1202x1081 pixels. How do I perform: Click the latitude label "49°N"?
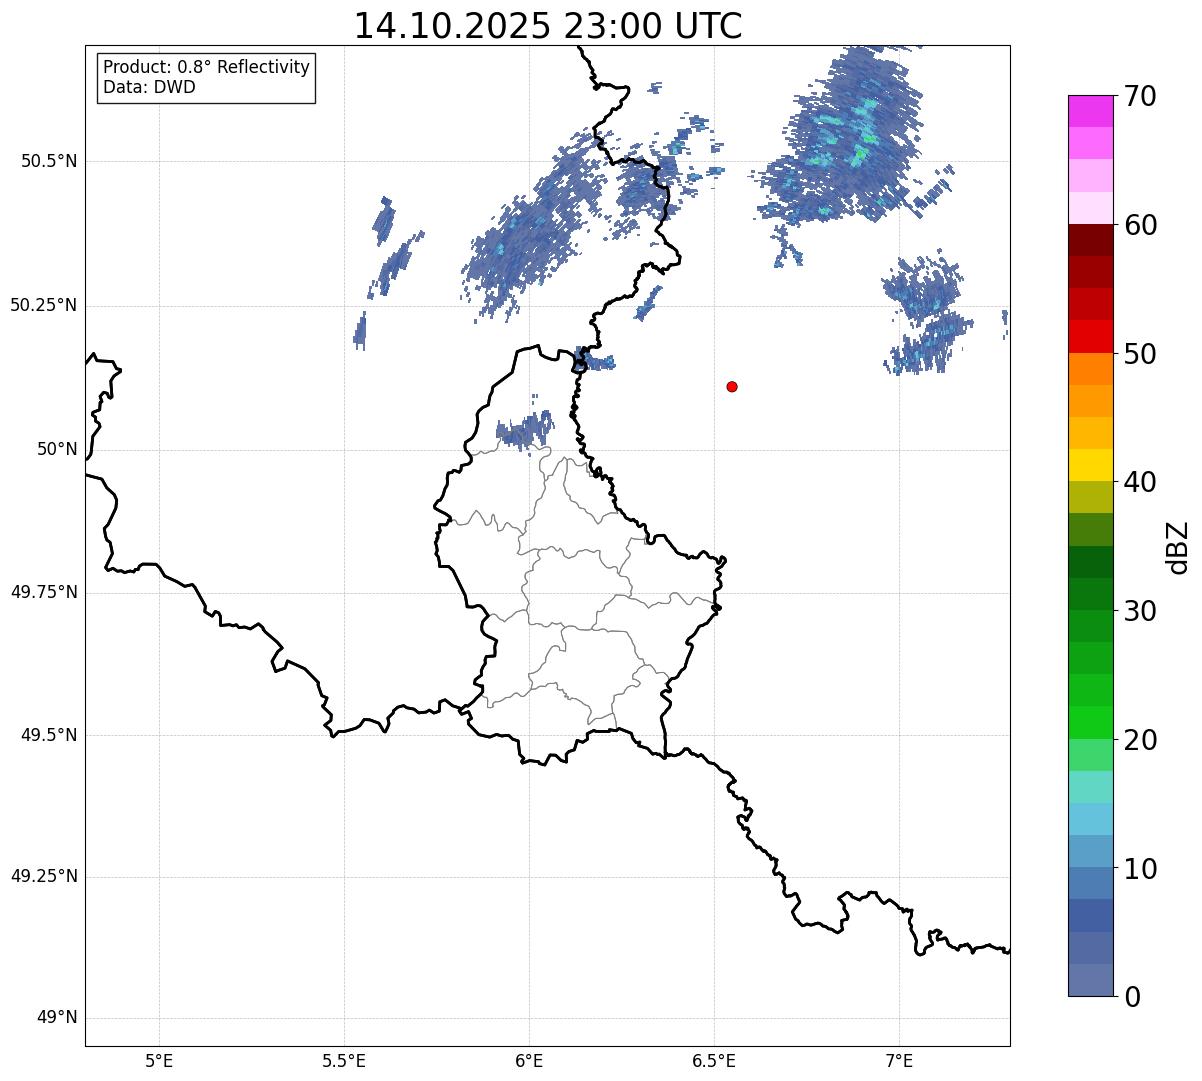(57, 1018)
